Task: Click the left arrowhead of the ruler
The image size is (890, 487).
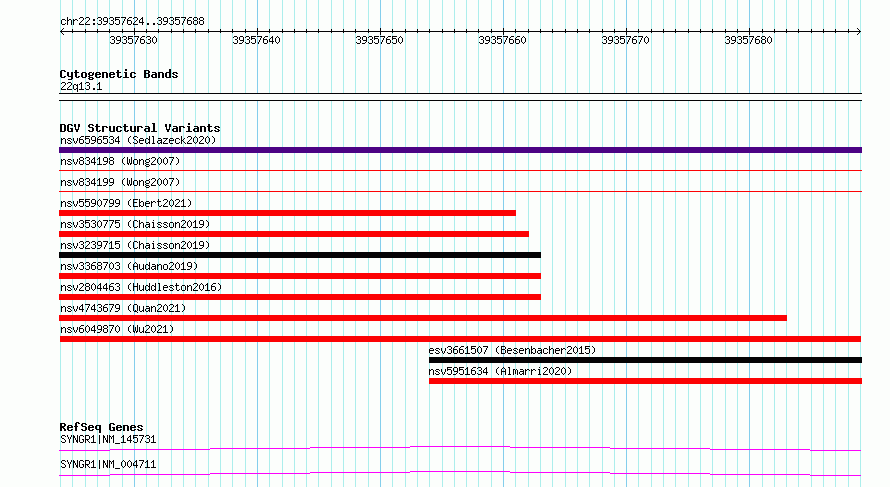Action: tap(62, 32)
